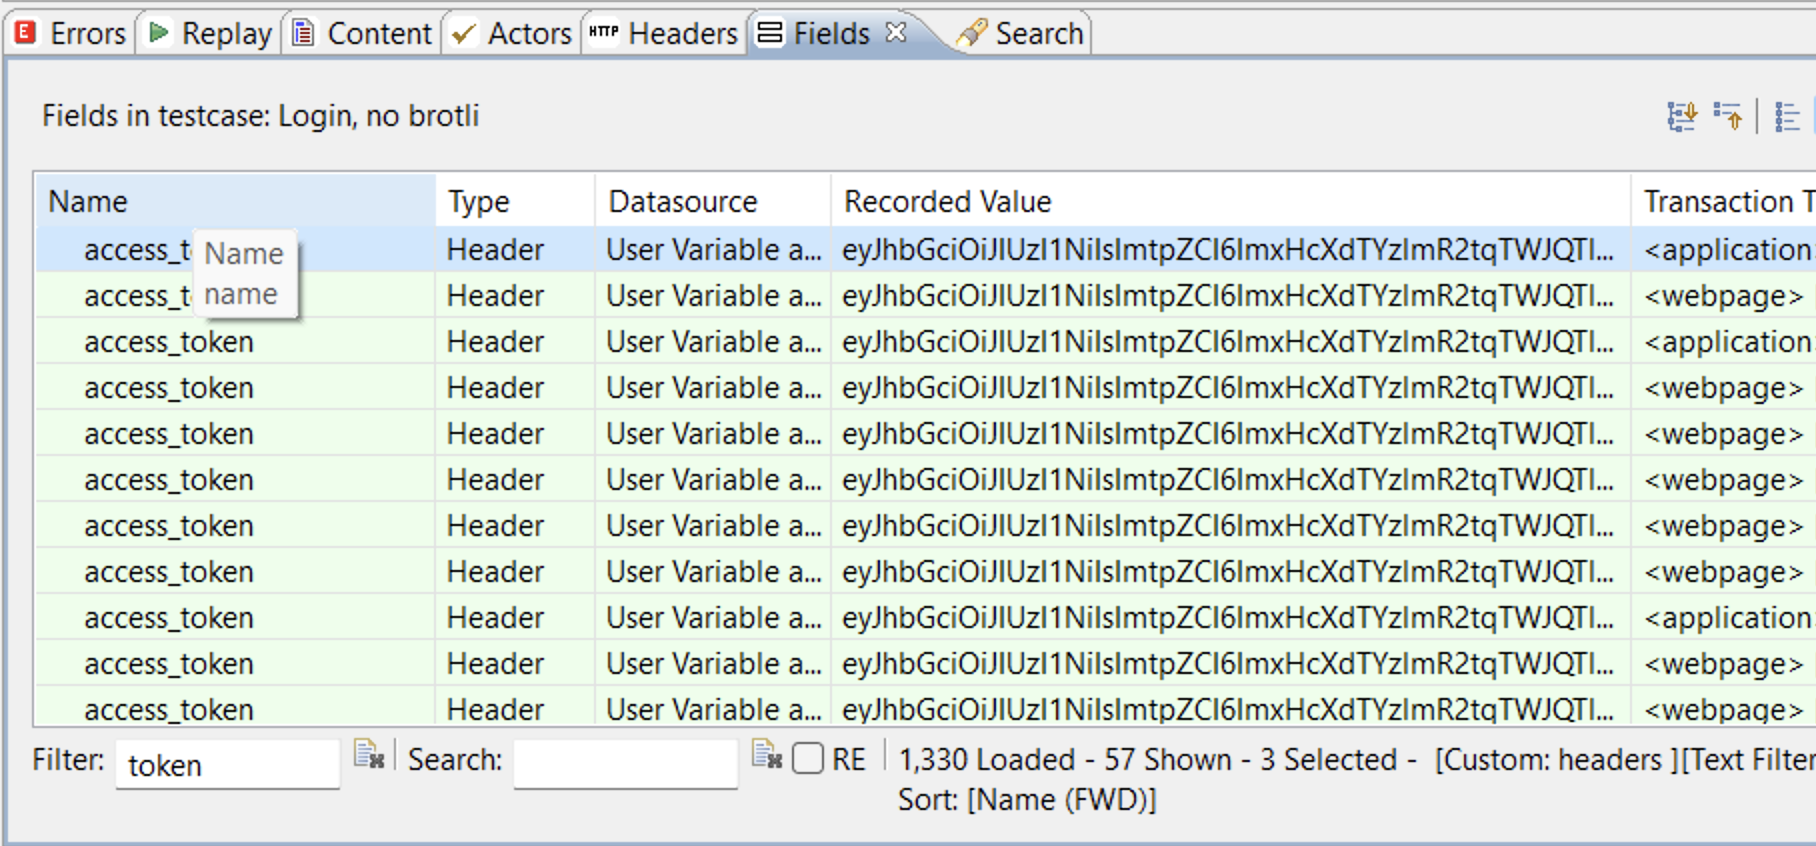Sort by the Type column header
The width and height of the screenshot is (1816, 846).
[x=515, y=202]
